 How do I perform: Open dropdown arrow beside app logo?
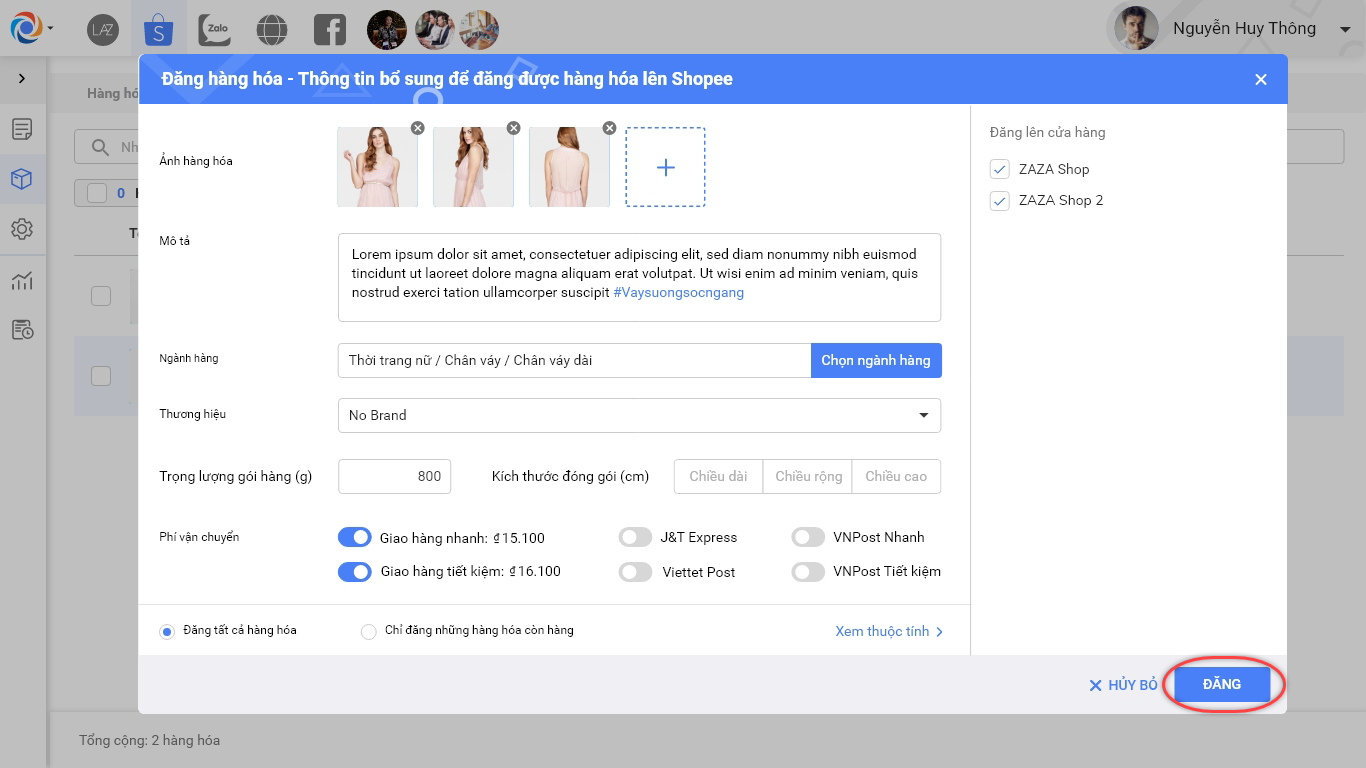point(50,29)
